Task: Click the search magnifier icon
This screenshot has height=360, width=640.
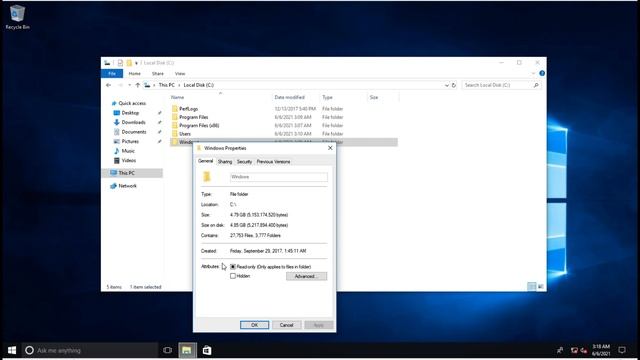Action: (536, 85)
